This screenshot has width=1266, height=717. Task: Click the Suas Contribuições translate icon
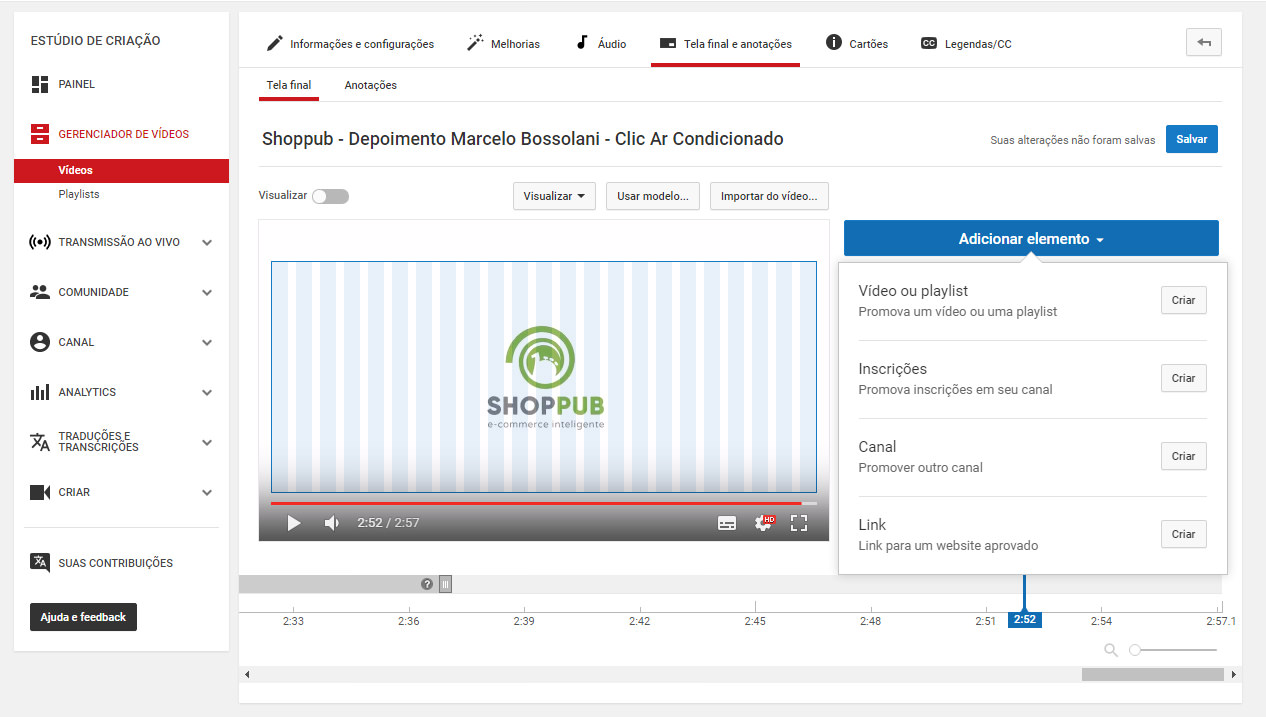click(40, 562)
